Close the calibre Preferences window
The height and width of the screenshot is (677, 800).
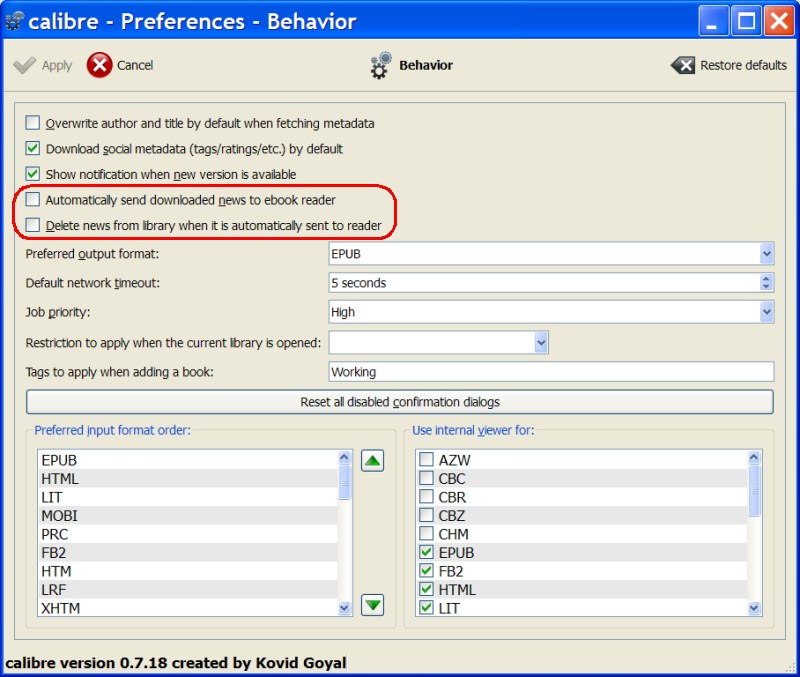coord(779,21)
